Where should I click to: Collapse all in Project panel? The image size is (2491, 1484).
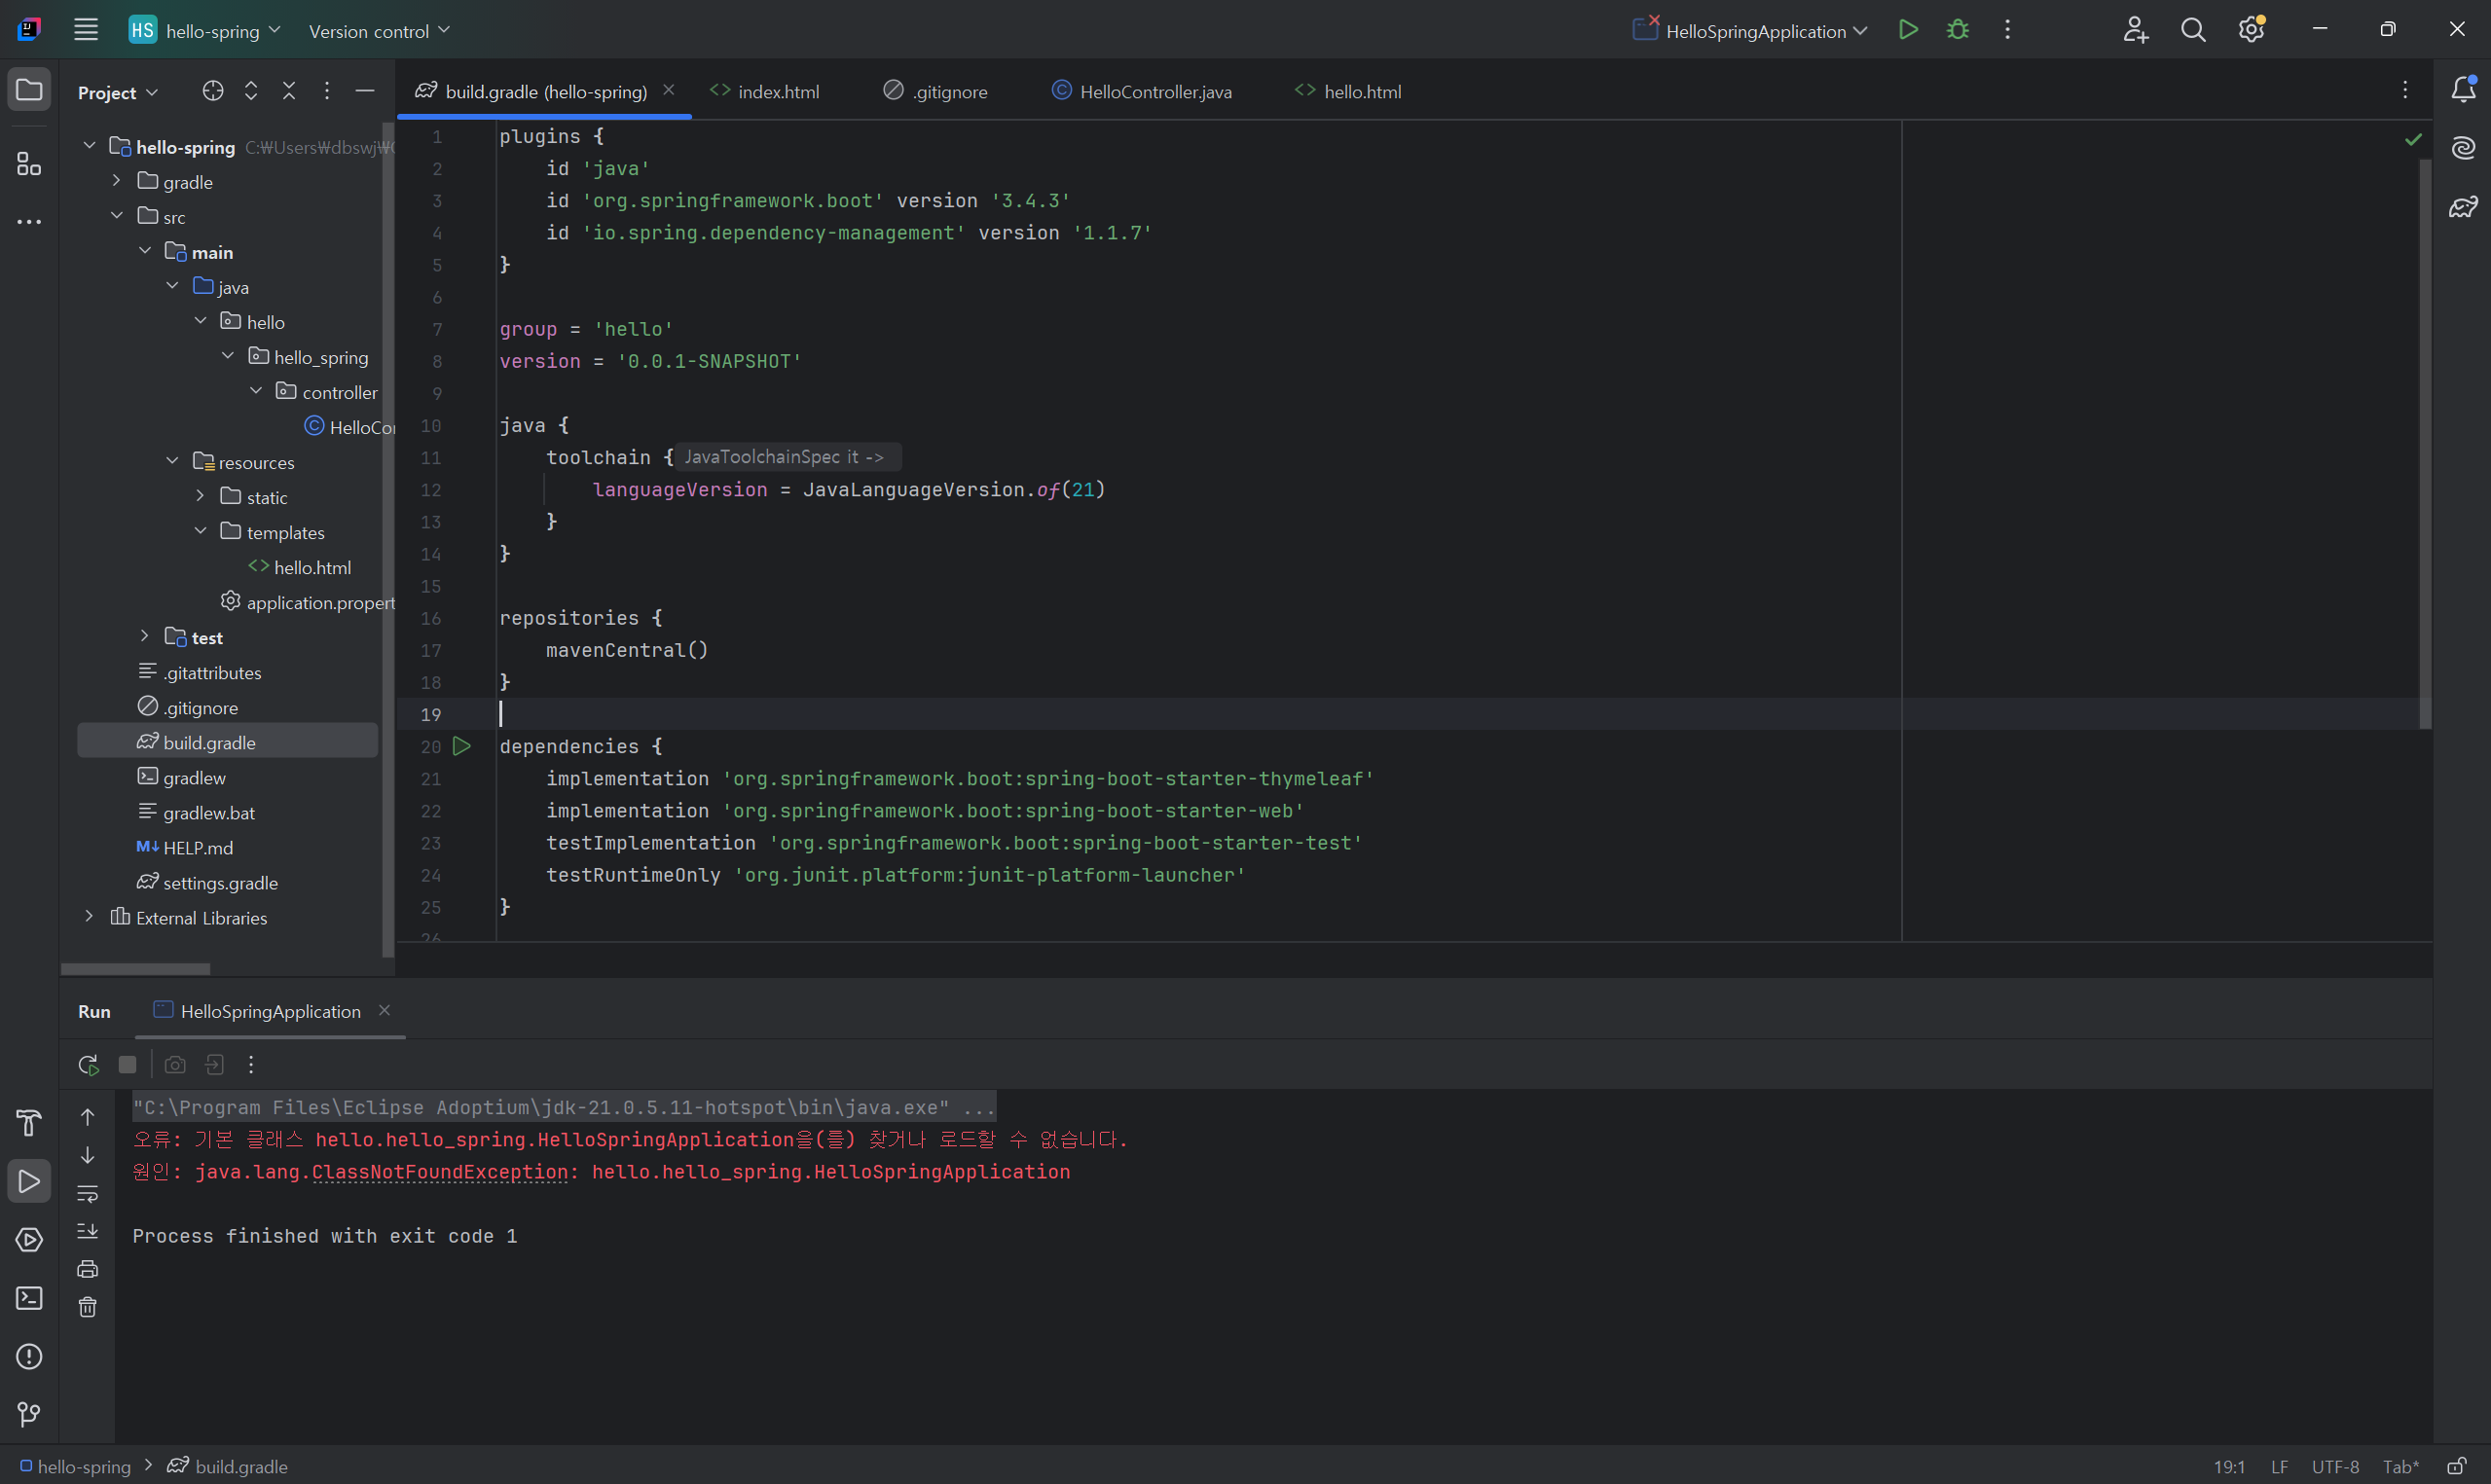click(x=289, y=91)
